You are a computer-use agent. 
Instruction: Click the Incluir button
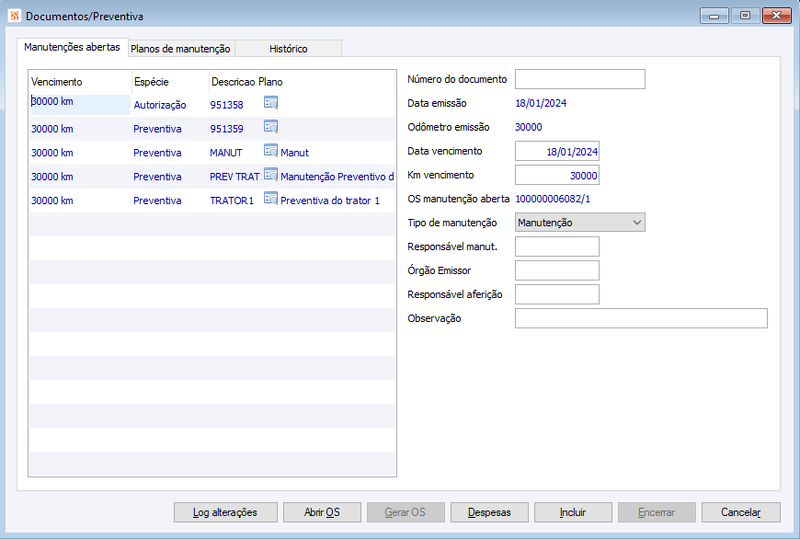click(573, 512)
